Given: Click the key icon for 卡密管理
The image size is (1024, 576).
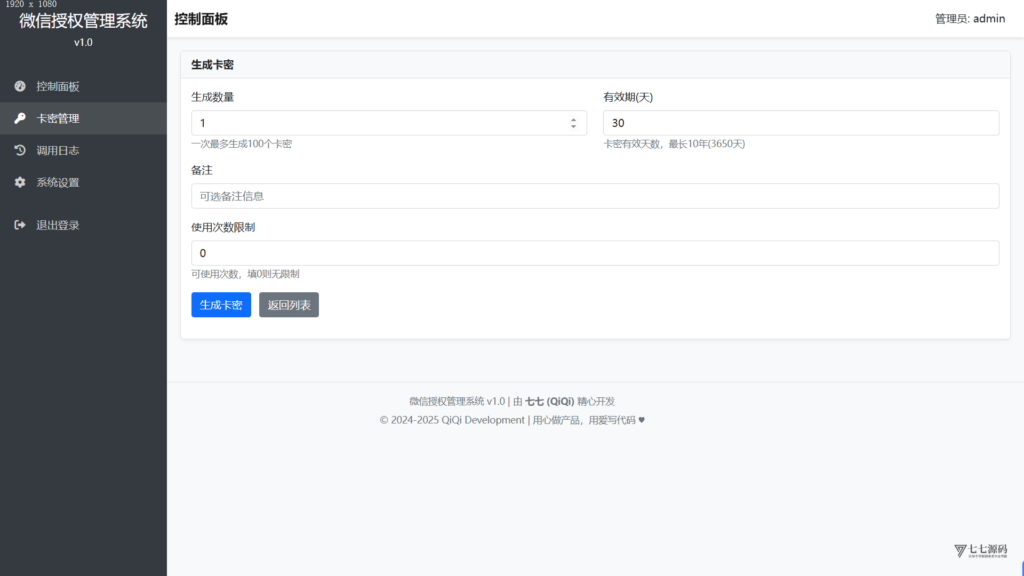Looking at the screenshot, I should pyautogui.click(x=20, y=118).
